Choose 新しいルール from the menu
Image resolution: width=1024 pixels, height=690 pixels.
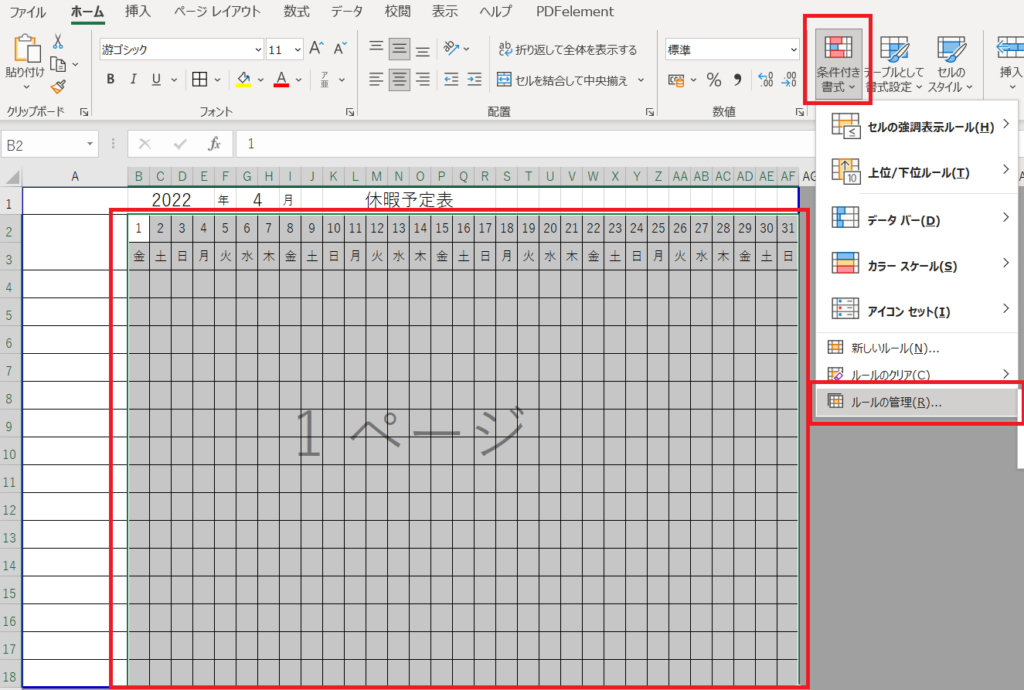click(894, 348)
